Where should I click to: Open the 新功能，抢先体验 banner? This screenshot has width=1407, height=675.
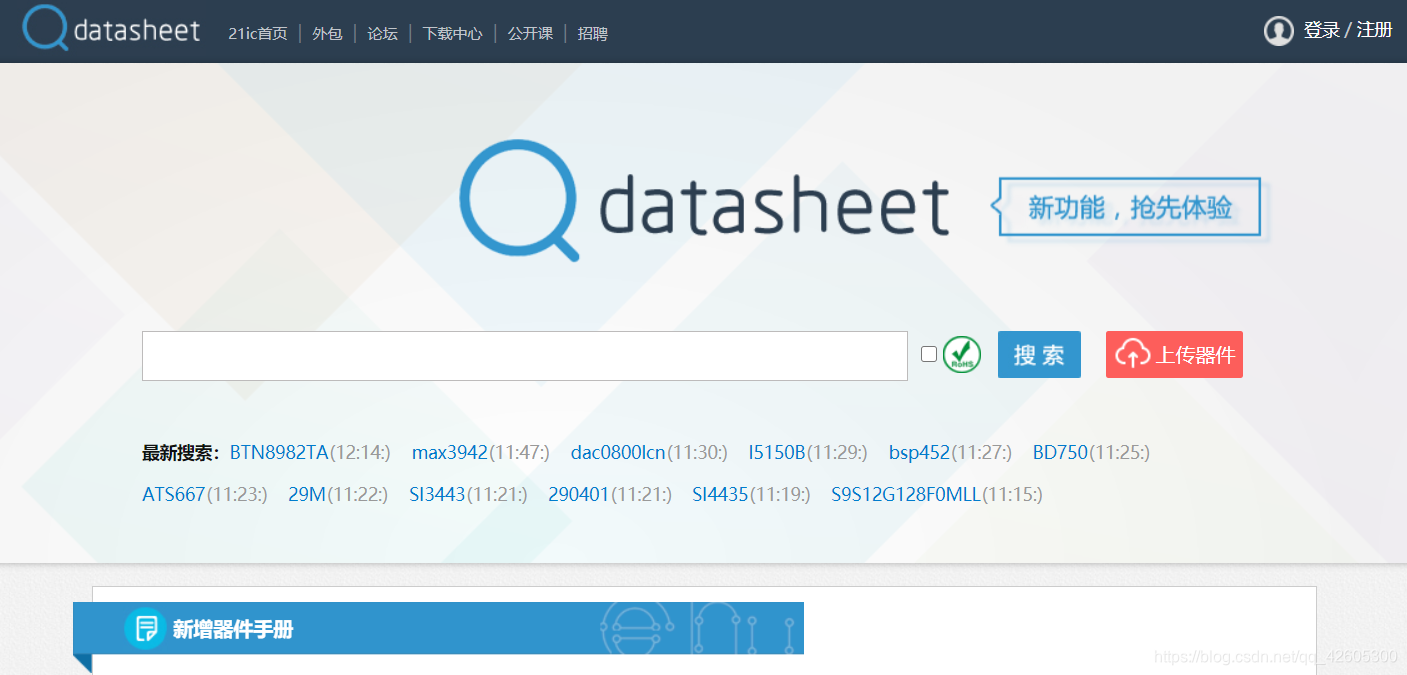tap(1129, 207)
